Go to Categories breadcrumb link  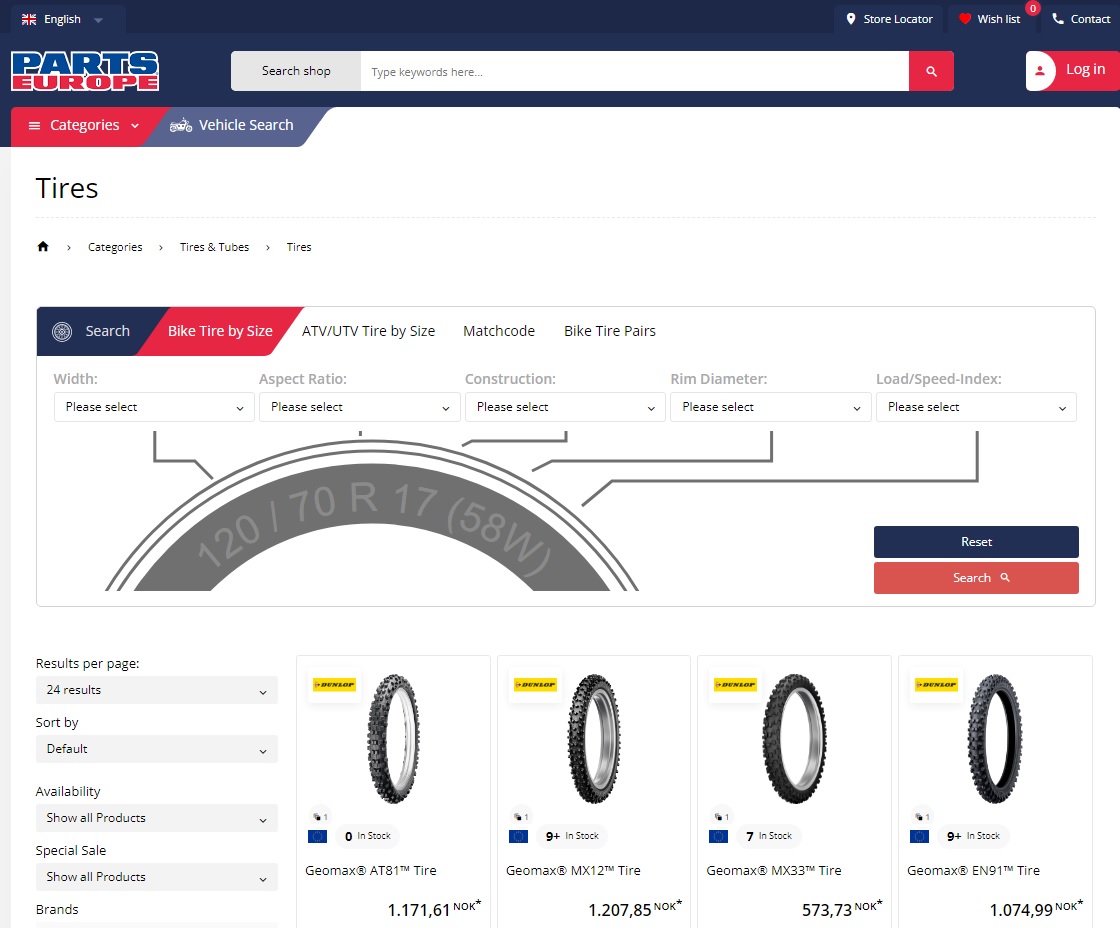[x=115, y=247]
